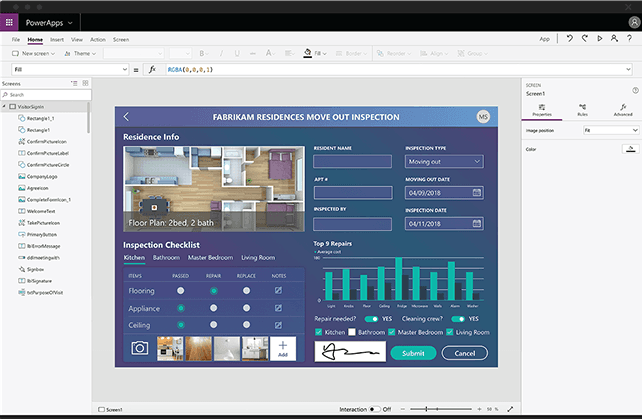The height and width of the screenshot is (419, 642).
Task: Click the back arrow in app header
Action: [126, 117]
